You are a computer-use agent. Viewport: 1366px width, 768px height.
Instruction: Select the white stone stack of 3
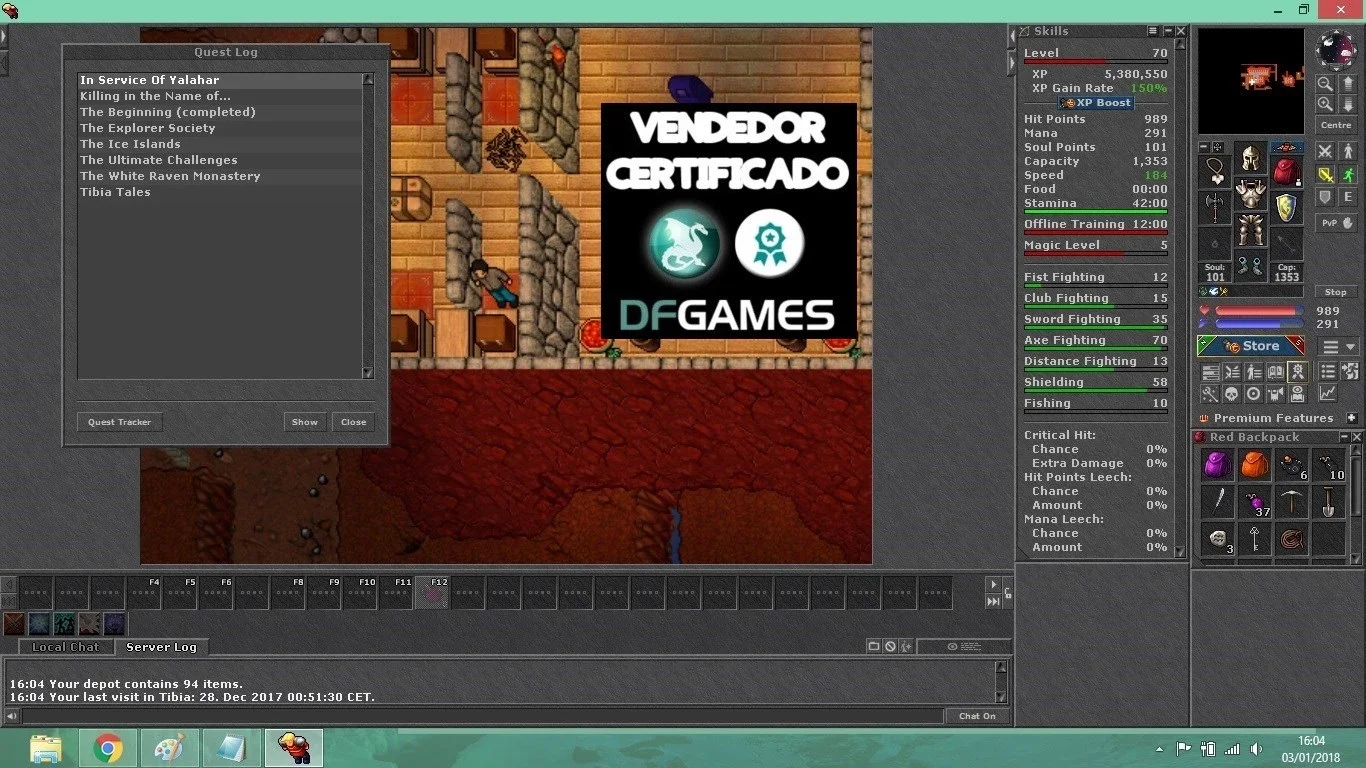coord(1217,539)
